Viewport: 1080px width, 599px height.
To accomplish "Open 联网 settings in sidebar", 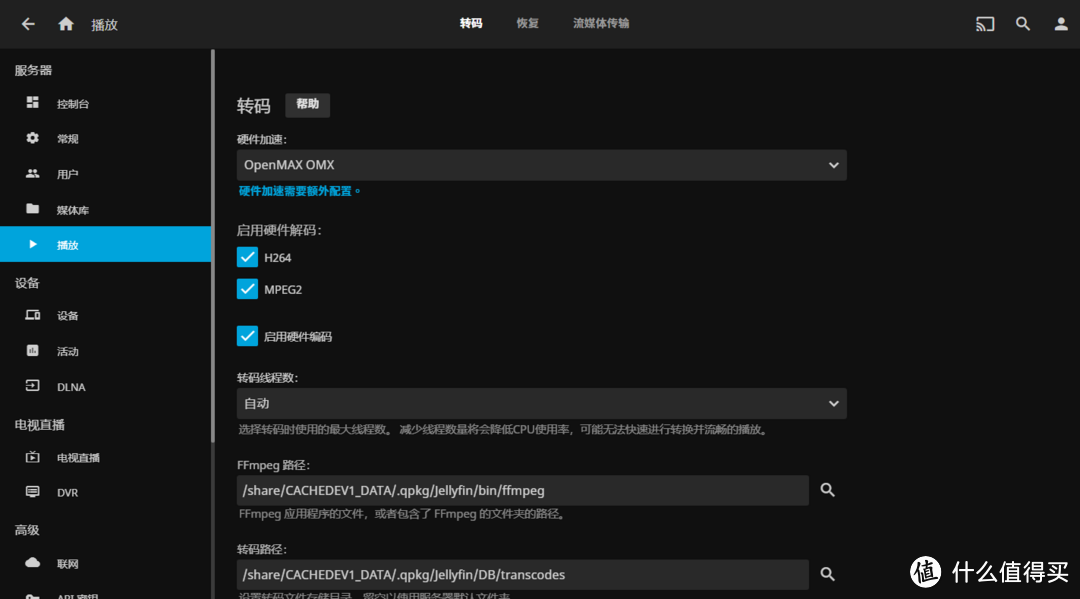I will coord(105,563).
